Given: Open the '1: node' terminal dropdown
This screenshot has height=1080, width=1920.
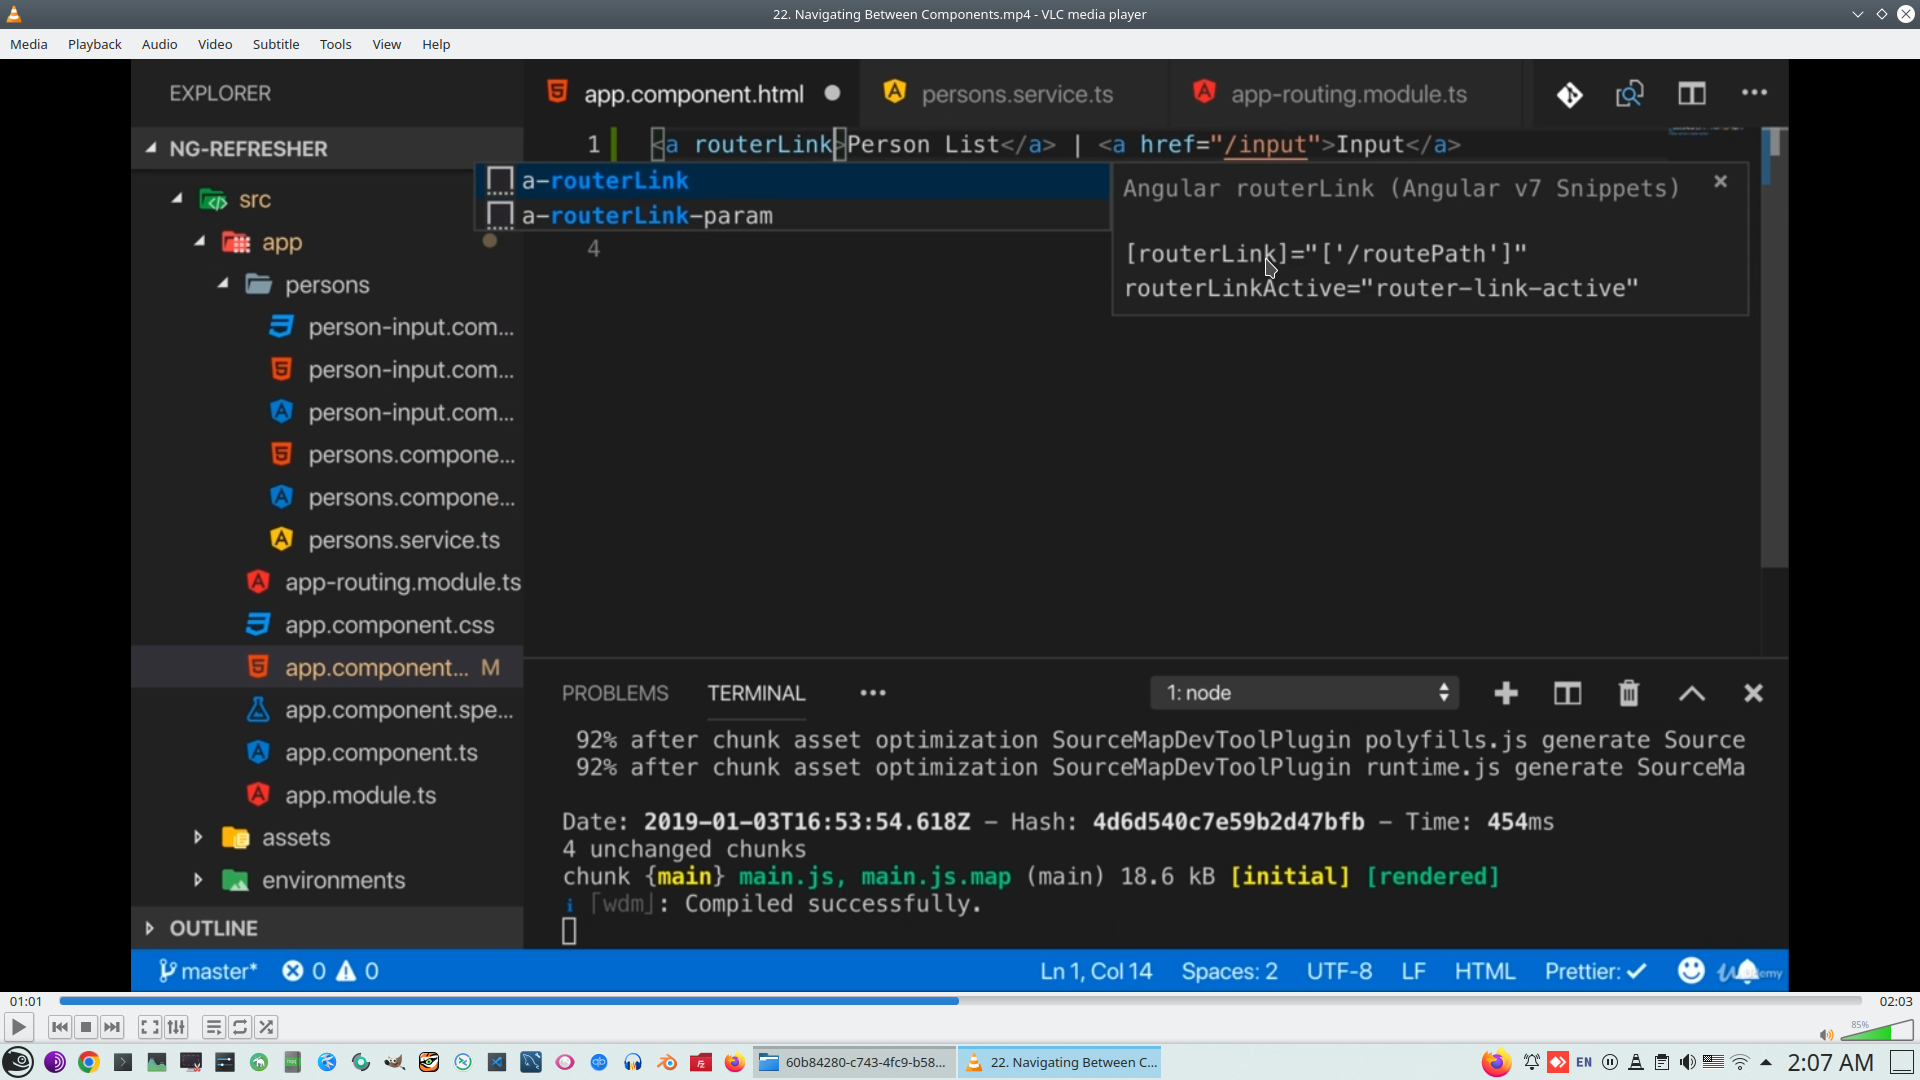Looking at the screenshot, I should pyautogui.click(x=1305, y=693).
